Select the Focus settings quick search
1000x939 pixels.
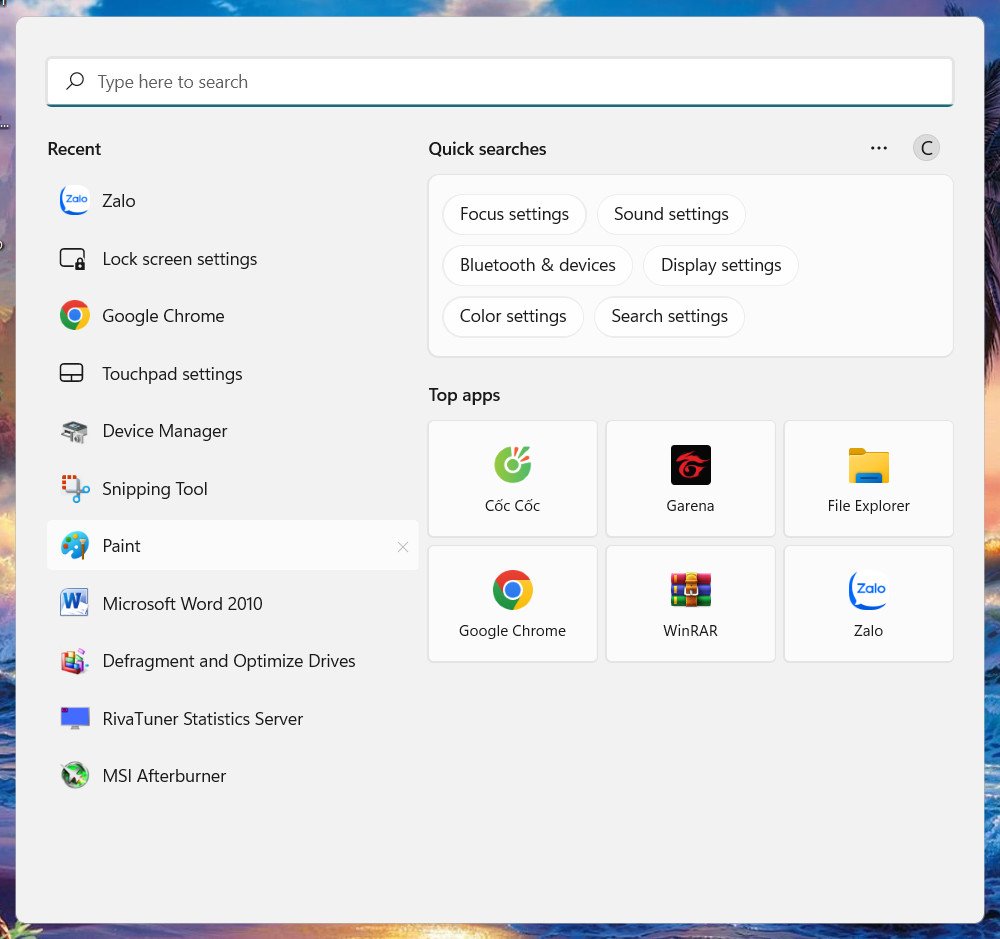click(x=514, y=214)
